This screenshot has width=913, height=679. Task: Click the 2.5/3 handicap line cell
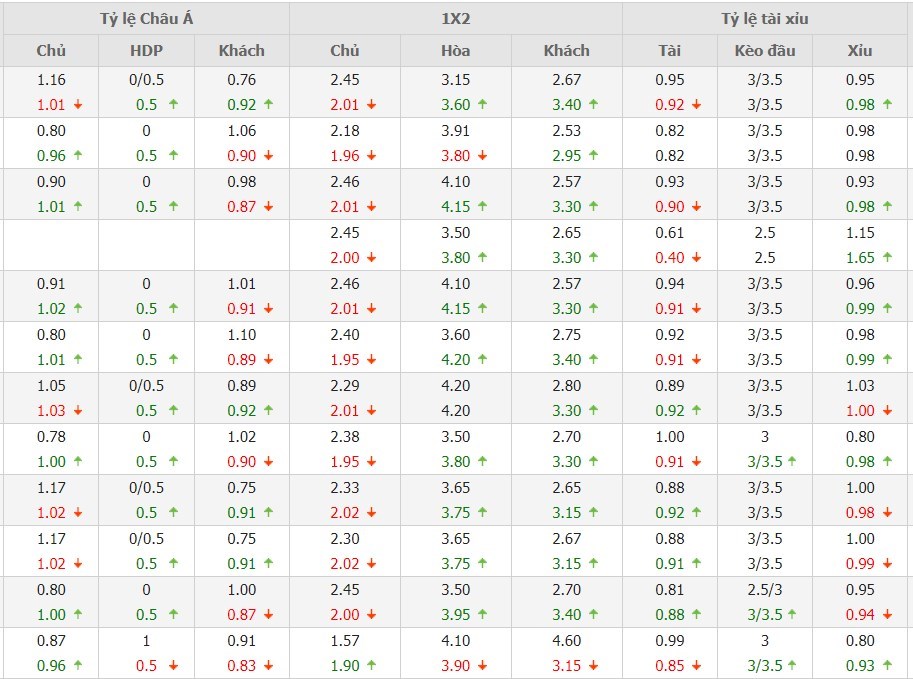pos(765,590)
